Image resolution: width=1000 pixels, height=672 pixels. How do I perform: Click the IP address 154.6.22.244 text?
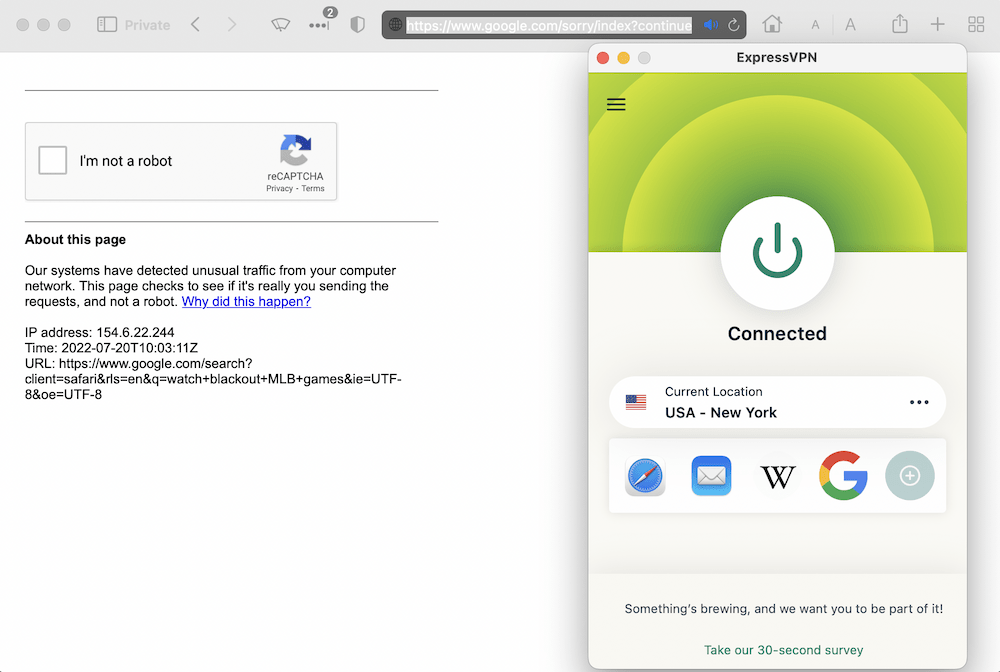point(99,332)
